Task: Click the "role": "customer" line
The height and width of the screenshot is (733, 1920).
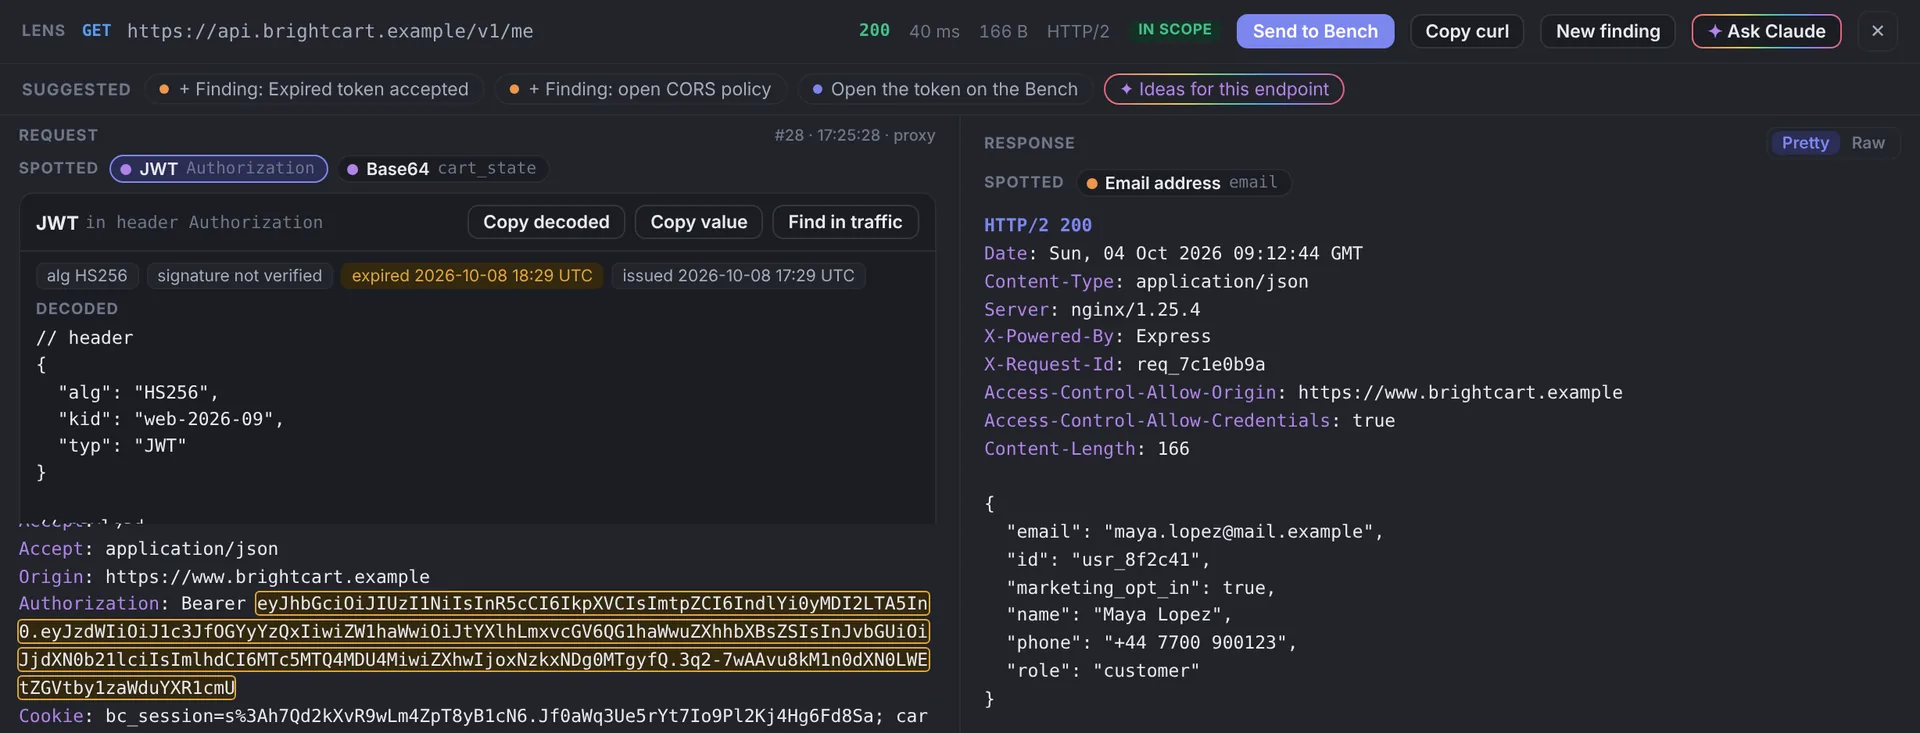Action: [1103, 671]
